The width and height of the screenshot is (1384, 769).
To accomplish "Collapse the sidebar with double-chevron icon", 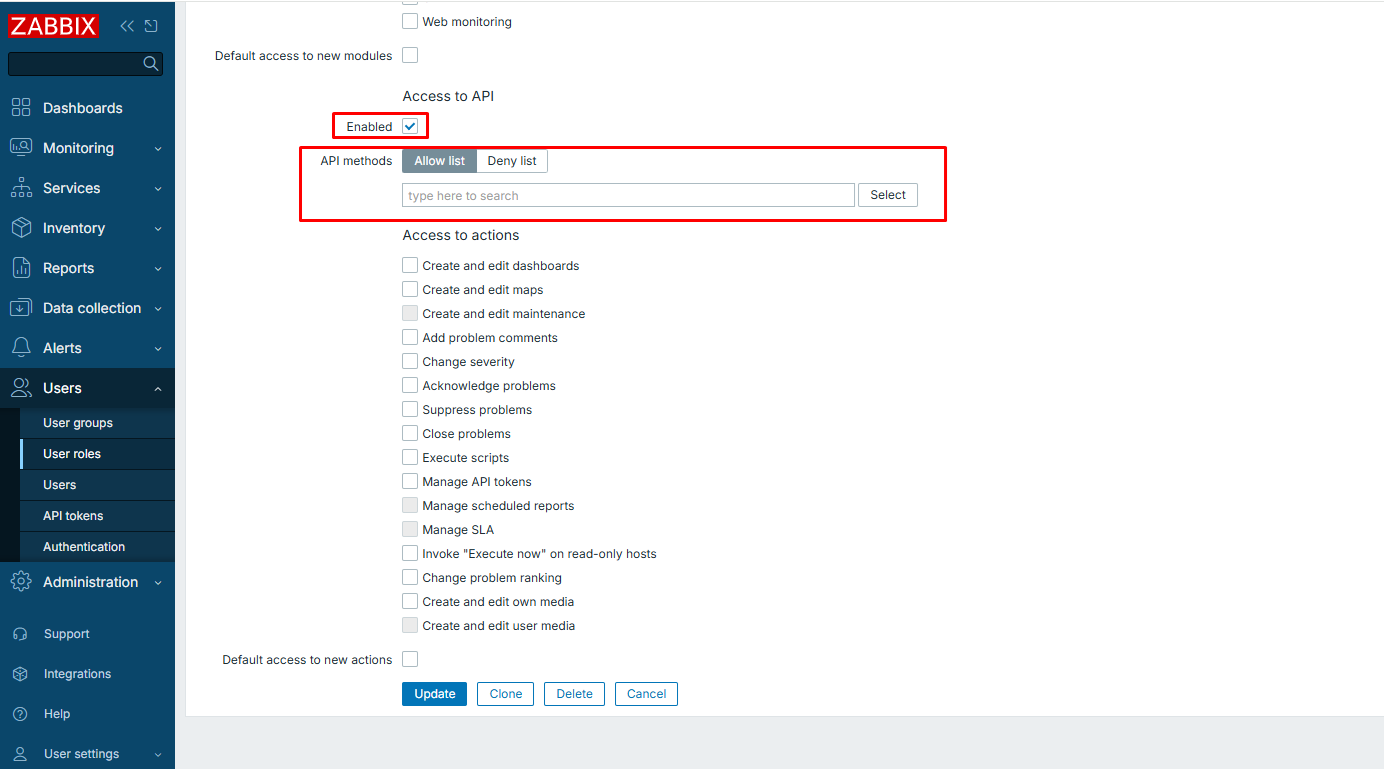I will 127,26.
